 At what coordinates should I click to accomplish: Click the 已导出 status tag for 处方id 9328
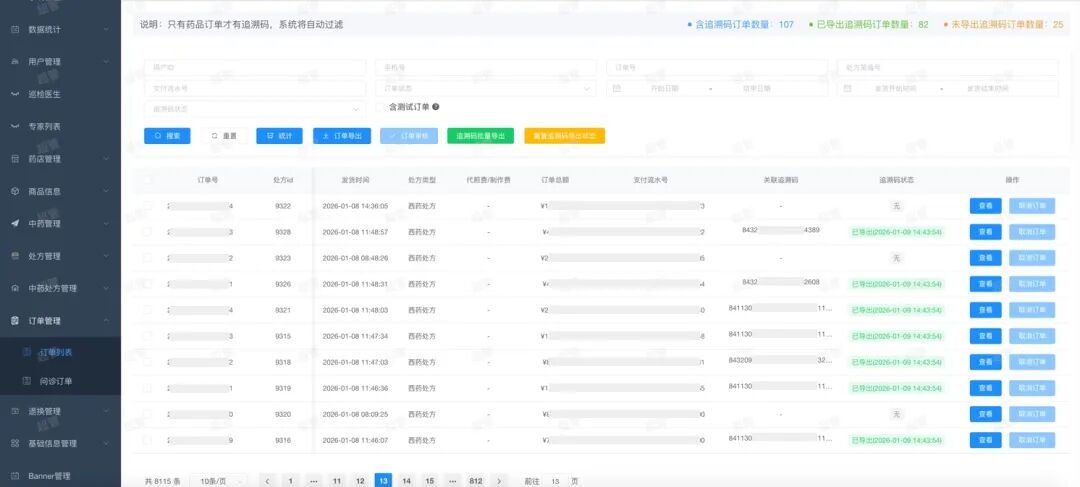tap(895, 232)
